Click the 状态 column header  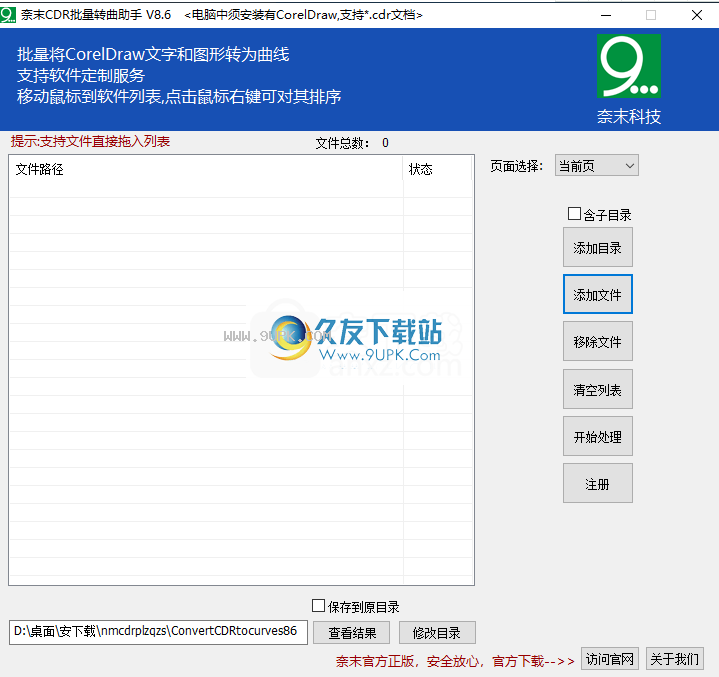(437, 169)
